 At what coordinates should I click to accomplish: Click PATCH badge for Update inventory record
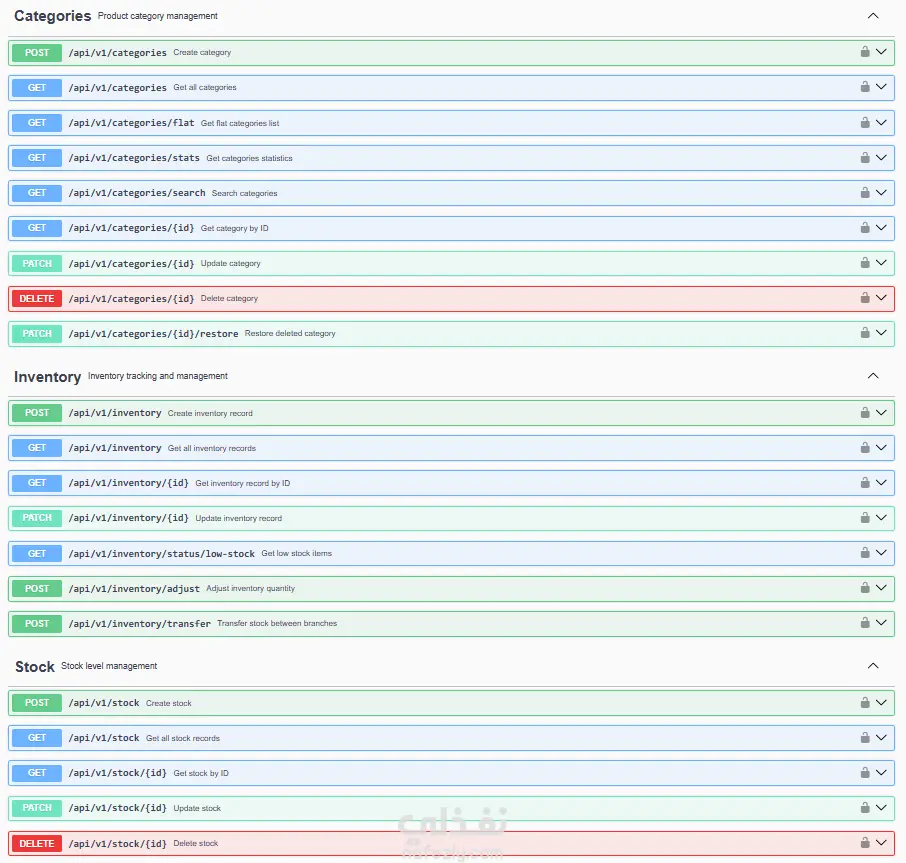pyautogui.click(x=37, y=518)
